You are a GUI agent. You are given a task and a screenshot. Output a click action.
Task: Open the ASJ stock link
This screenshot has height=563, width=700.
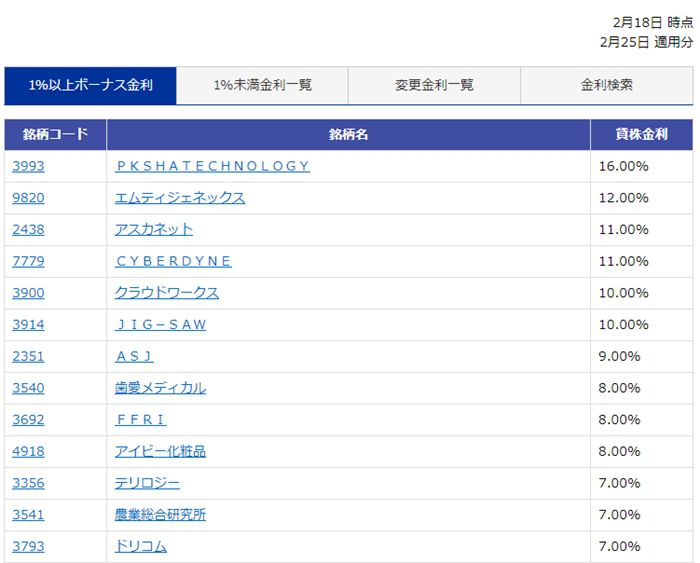pyautogui.click(x=134, y=357)
